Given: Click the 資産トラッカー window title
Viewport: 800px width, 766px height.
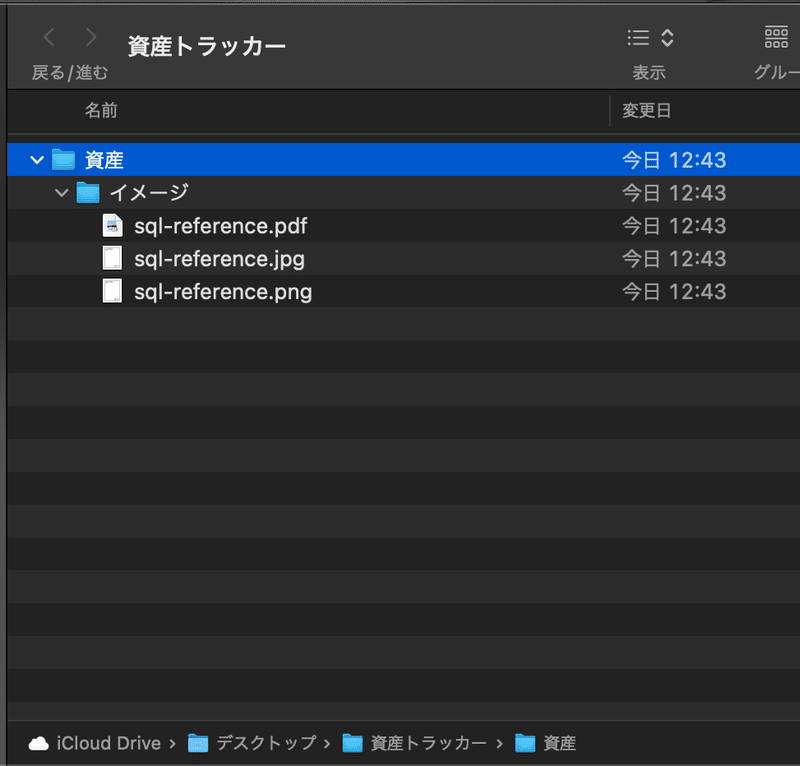Looking at the screenshot, I should point(207,46).
